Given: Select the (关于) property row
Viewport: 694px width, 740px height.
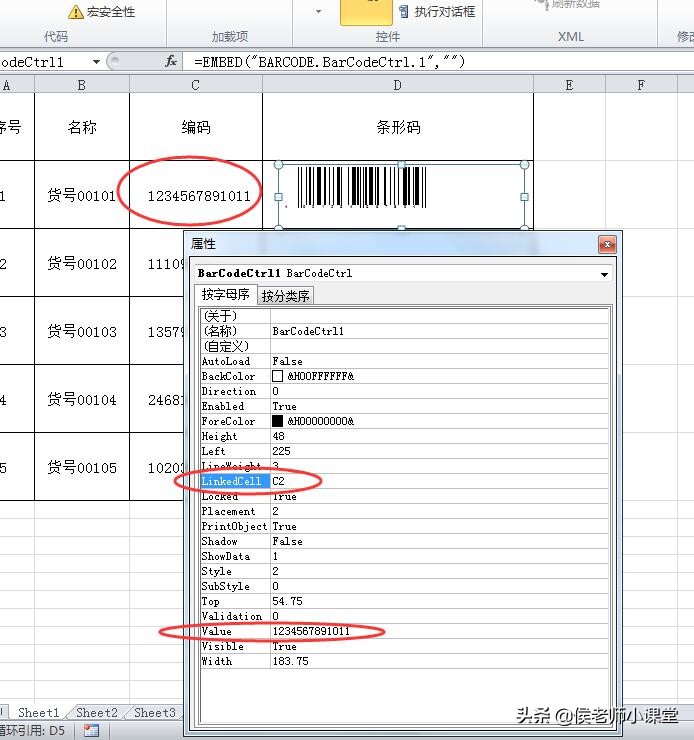Looking at the screenshot, I should tap(404, 316).
